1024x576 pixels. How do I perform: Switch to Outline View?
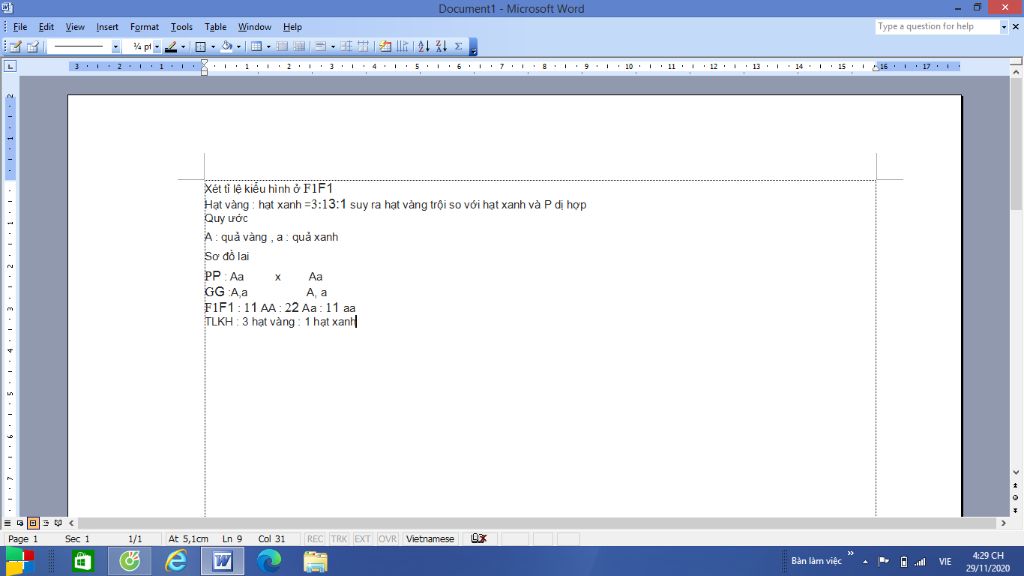[x=46, y=523]
